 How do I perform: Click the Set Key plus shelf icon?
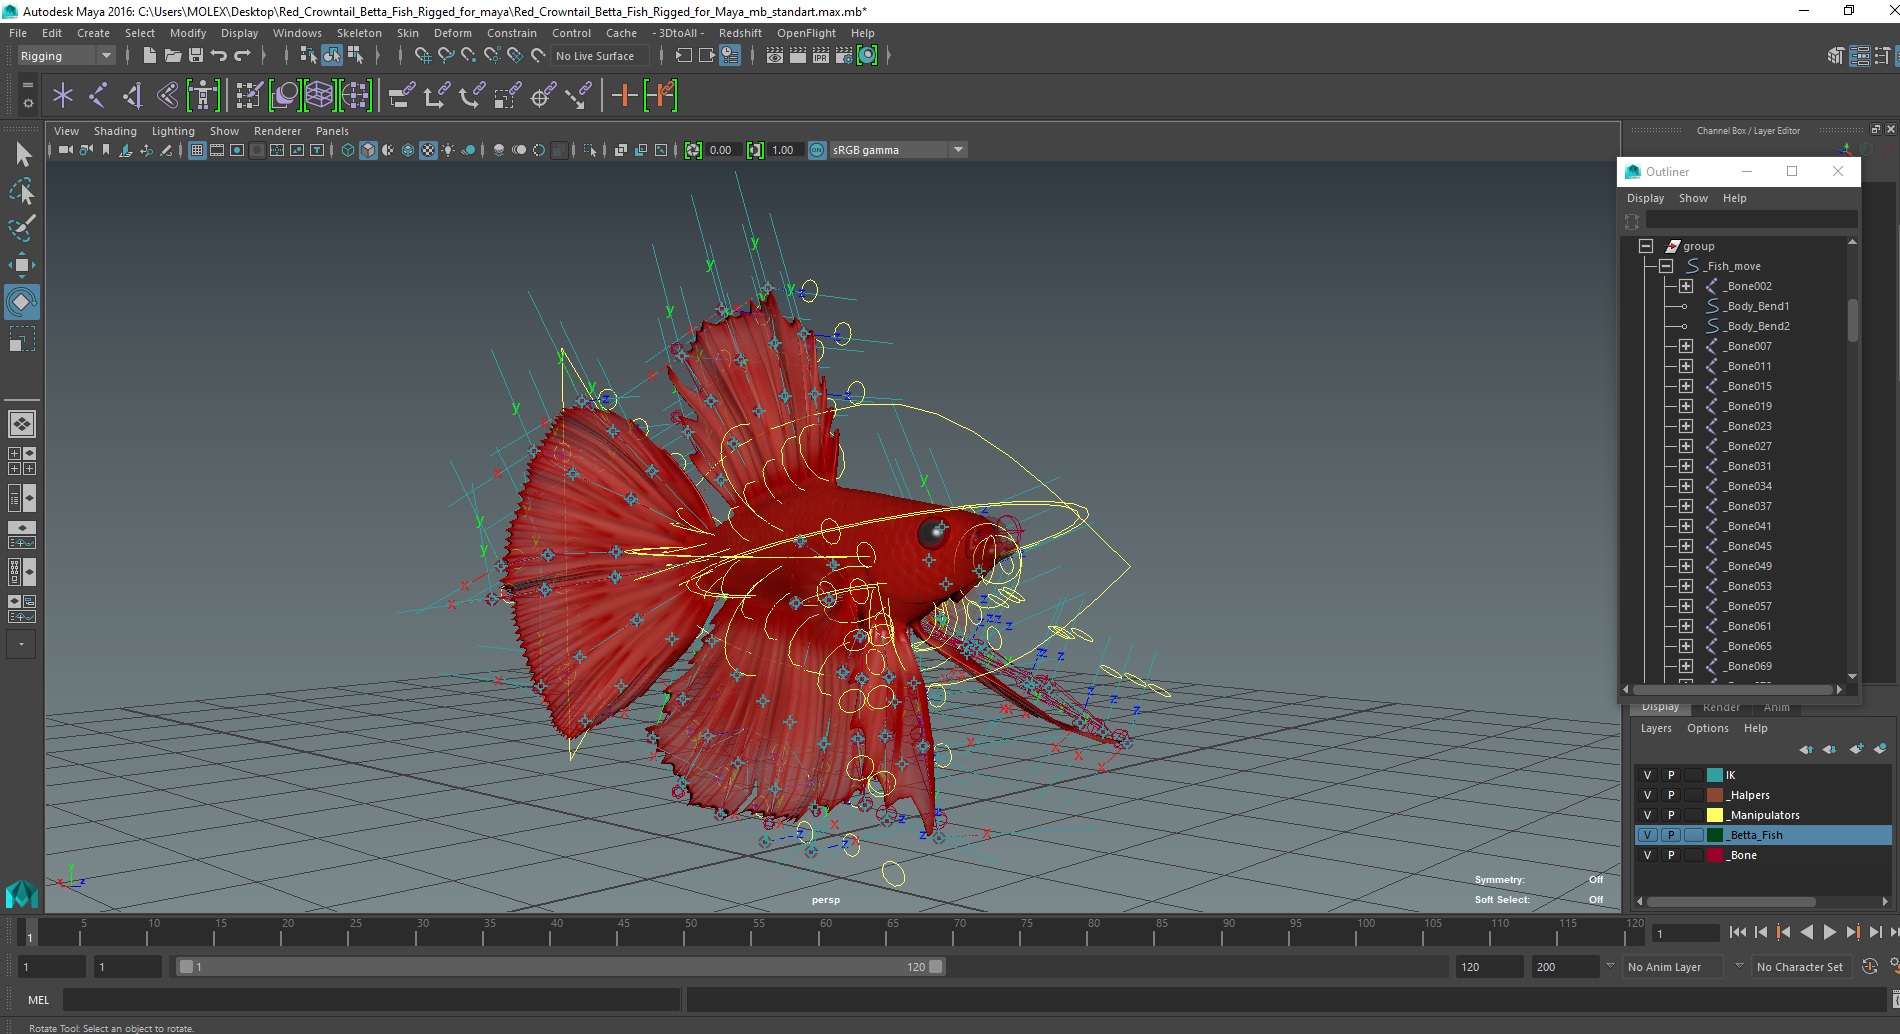point(624,96)
